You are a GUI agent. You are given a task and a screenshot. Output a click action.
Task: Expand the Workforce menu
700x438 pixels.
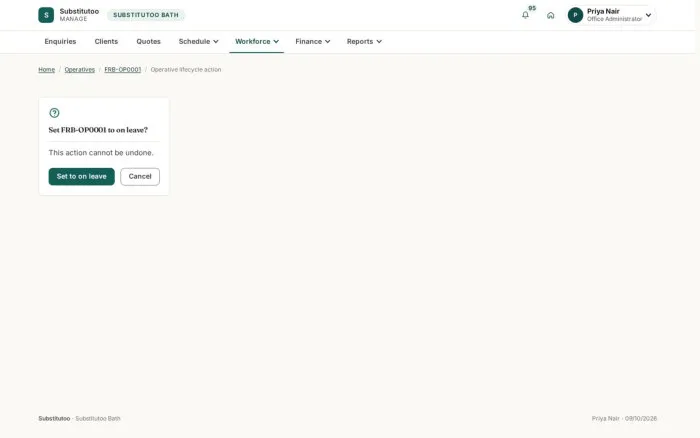click(x=257, y=42)
